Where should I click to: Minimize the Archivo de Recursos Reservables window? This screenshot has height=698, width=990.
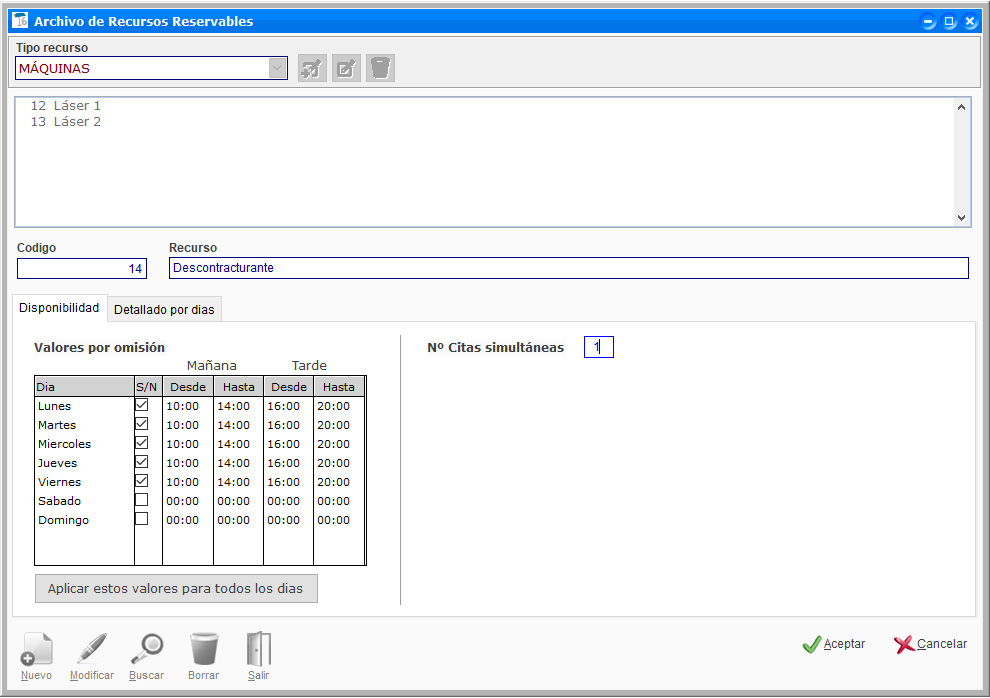click(928, 21)
